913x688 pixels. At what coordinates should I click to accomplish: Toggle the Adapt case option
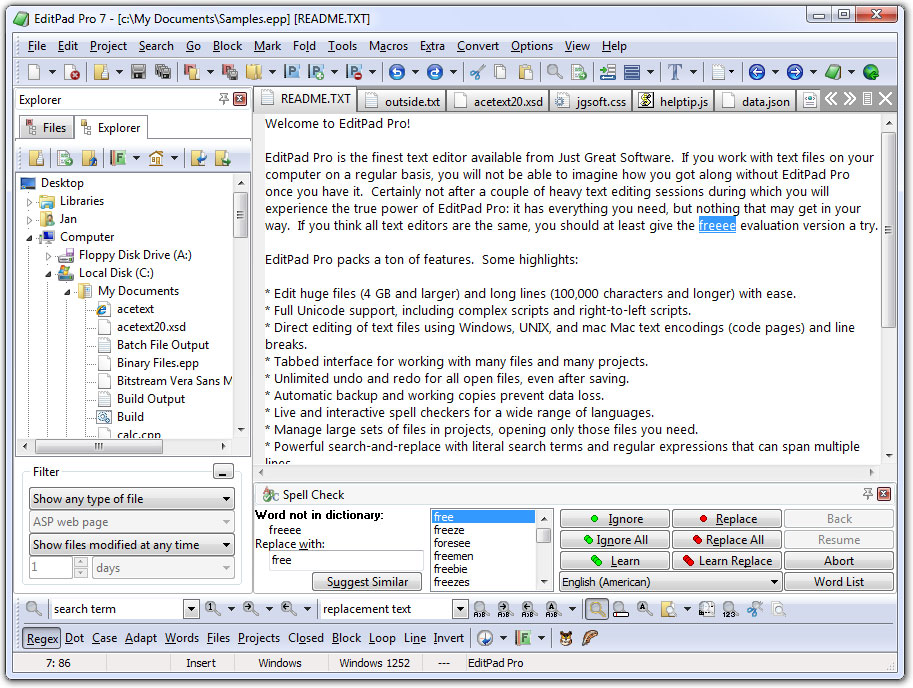pyautogui.click(x=141, y=638)
